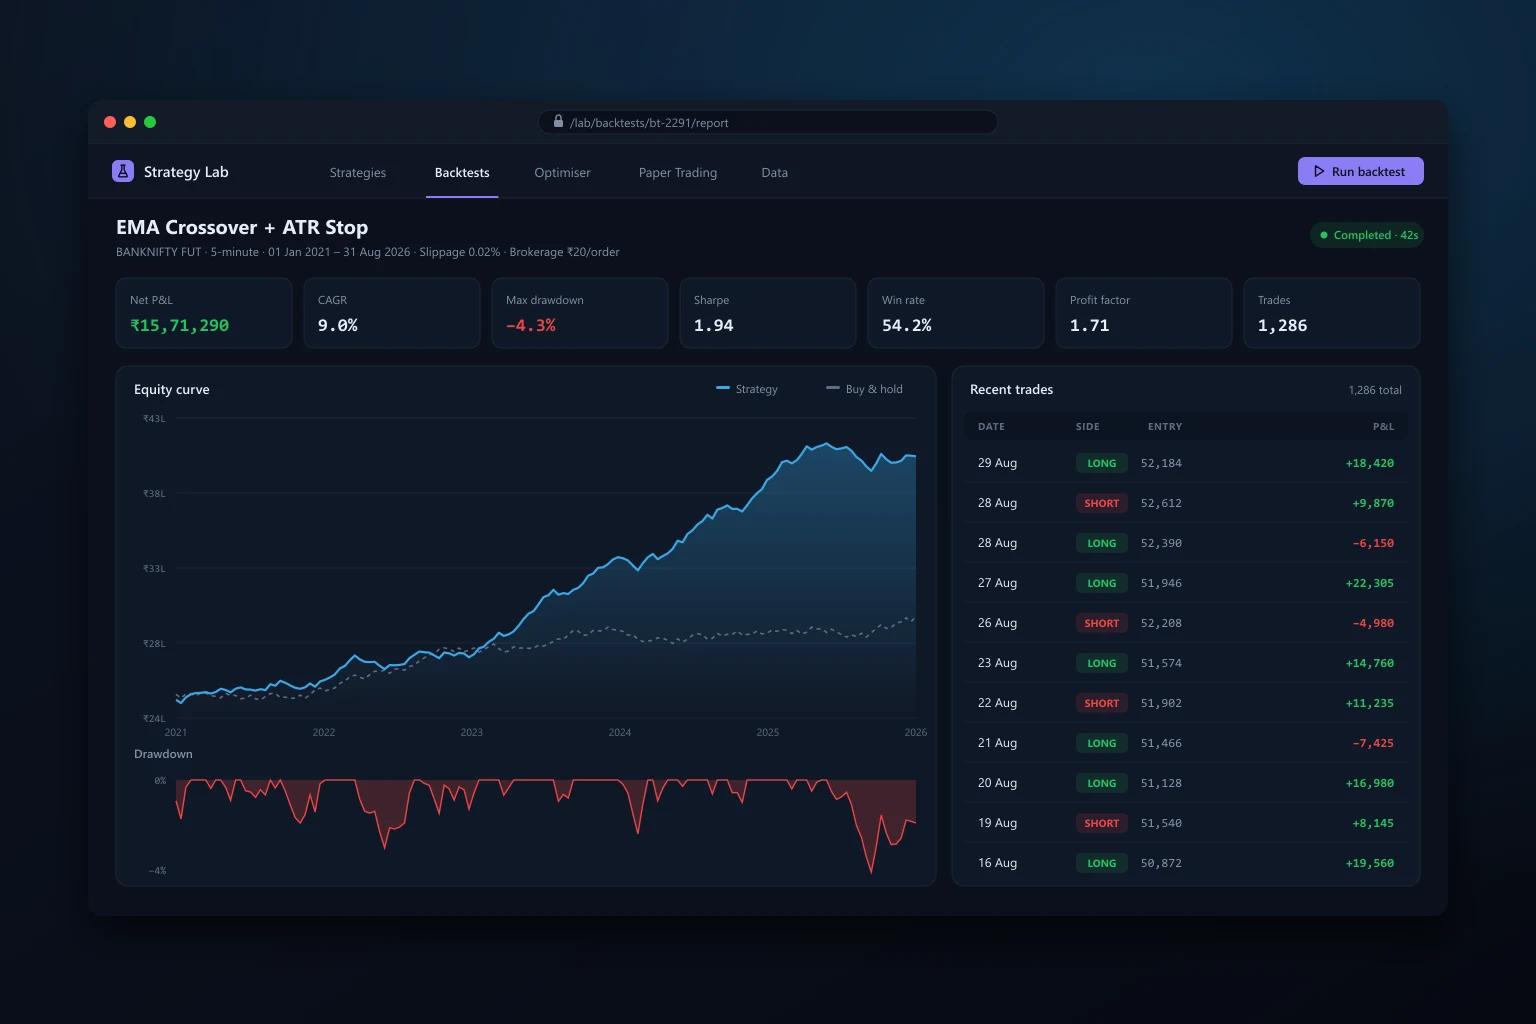
Task: Sort by the P&L column header
Action: point(1383,426)
